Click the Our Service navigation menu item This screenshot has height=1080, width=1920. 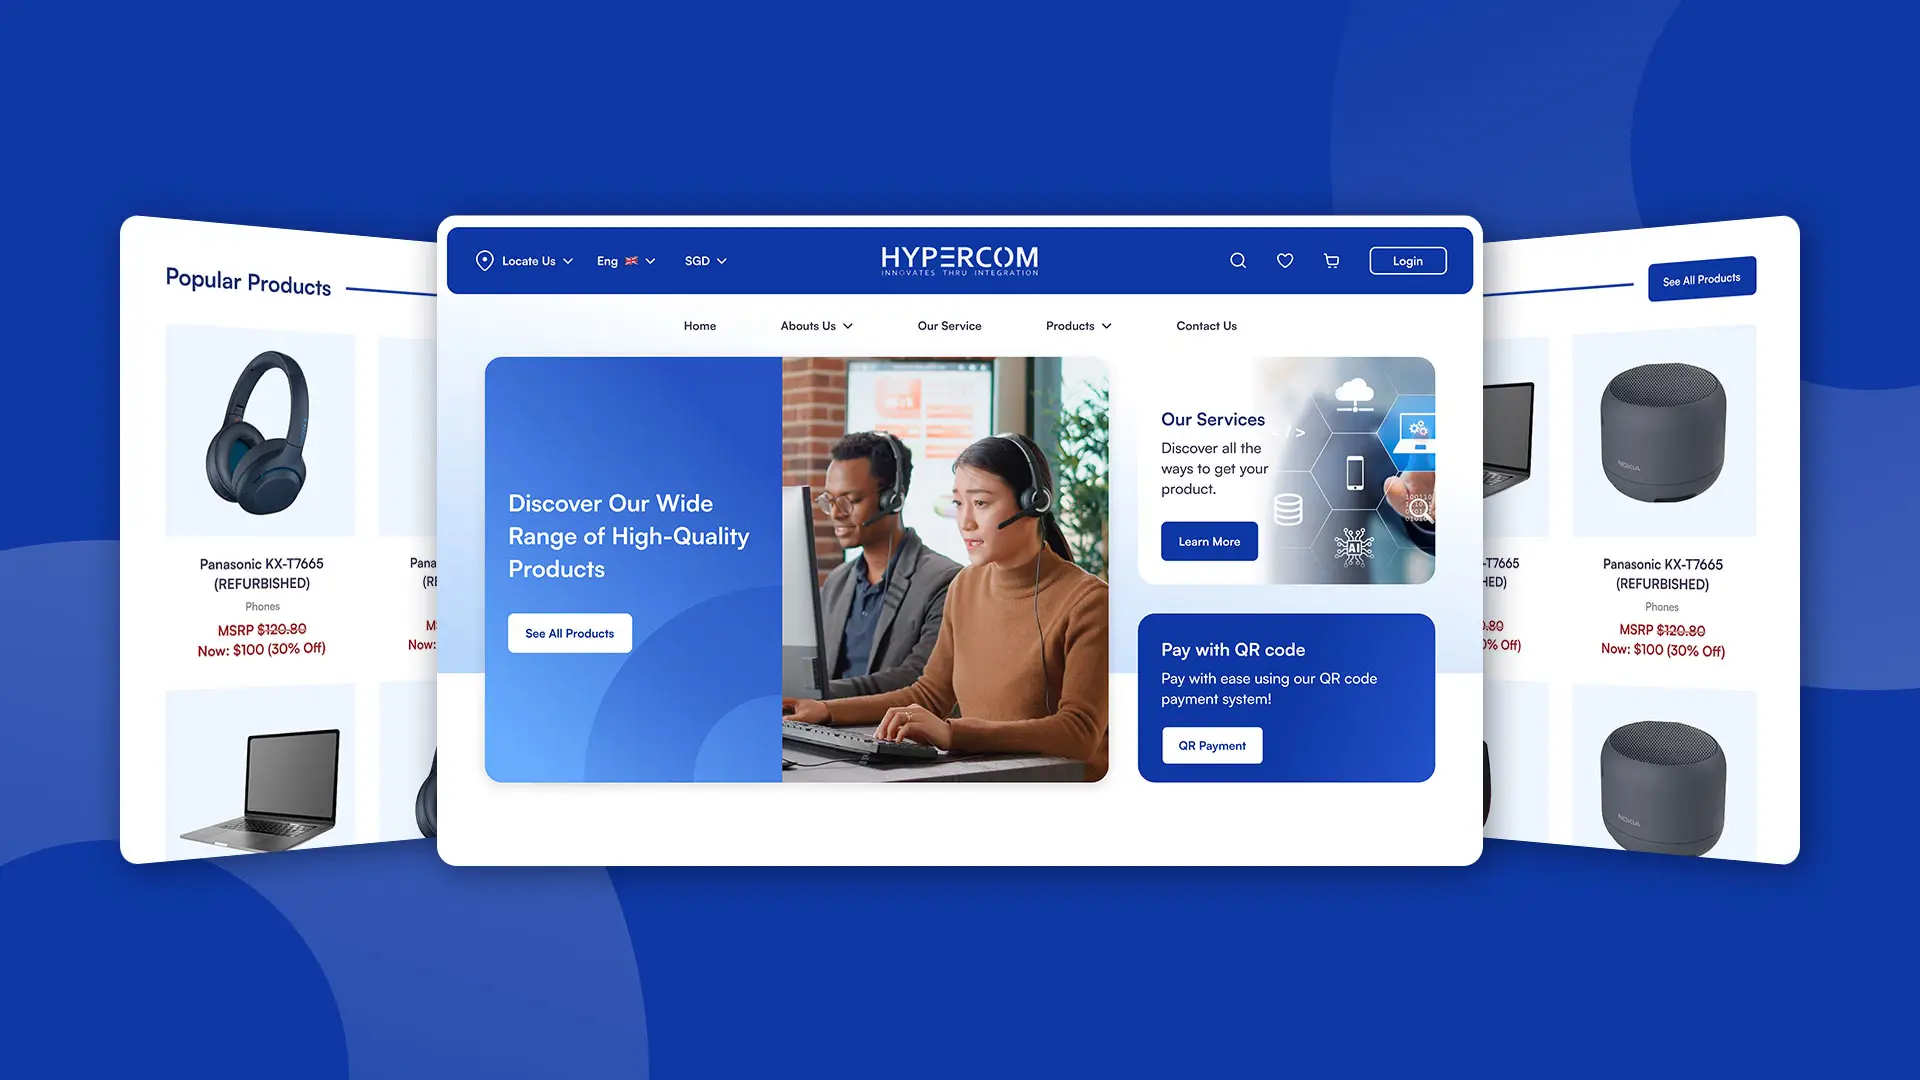[x=948, y=324]
